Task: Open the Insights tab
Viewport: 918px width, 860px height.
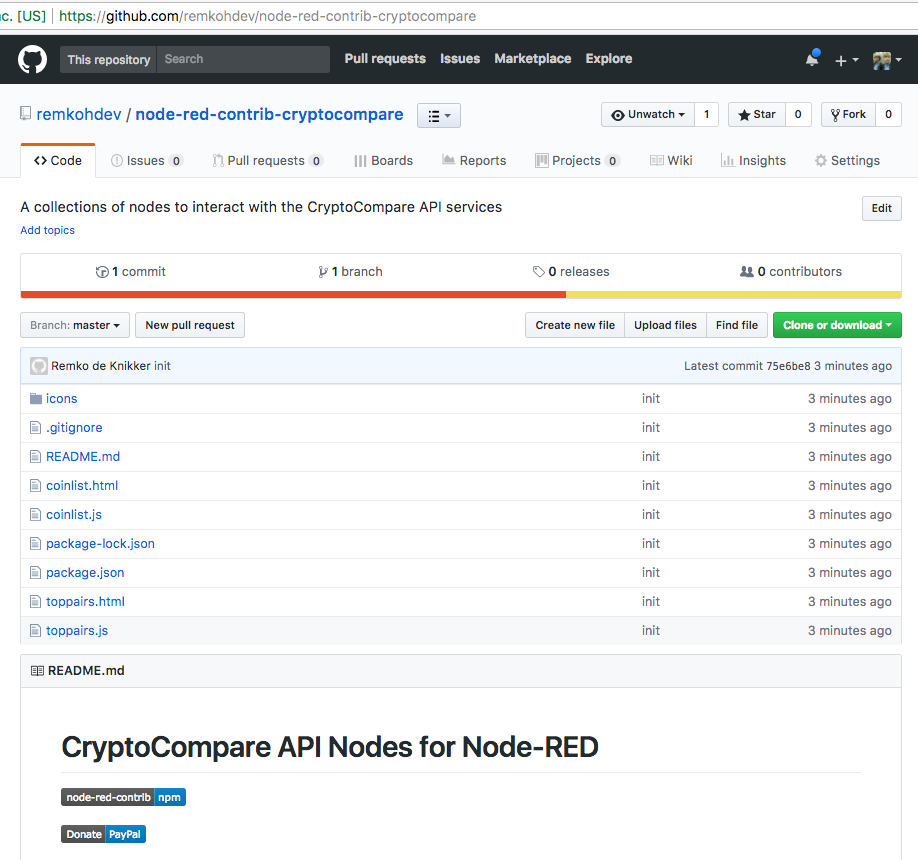Action: pyautogui.click(x=753, y=160)
